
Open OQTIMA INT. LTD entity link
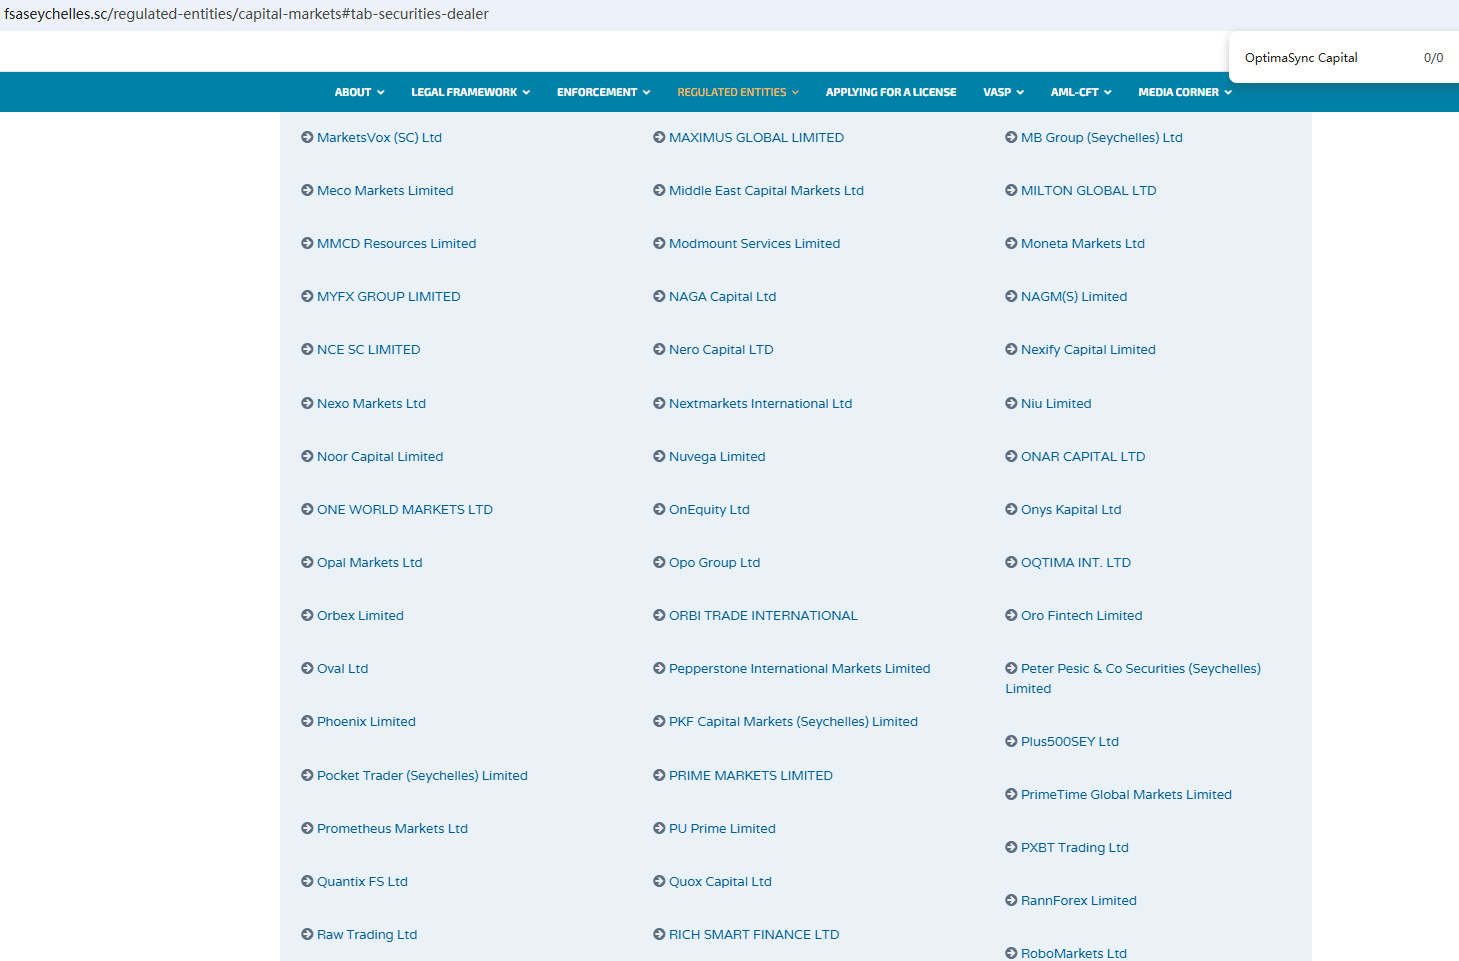point(1076,562)
